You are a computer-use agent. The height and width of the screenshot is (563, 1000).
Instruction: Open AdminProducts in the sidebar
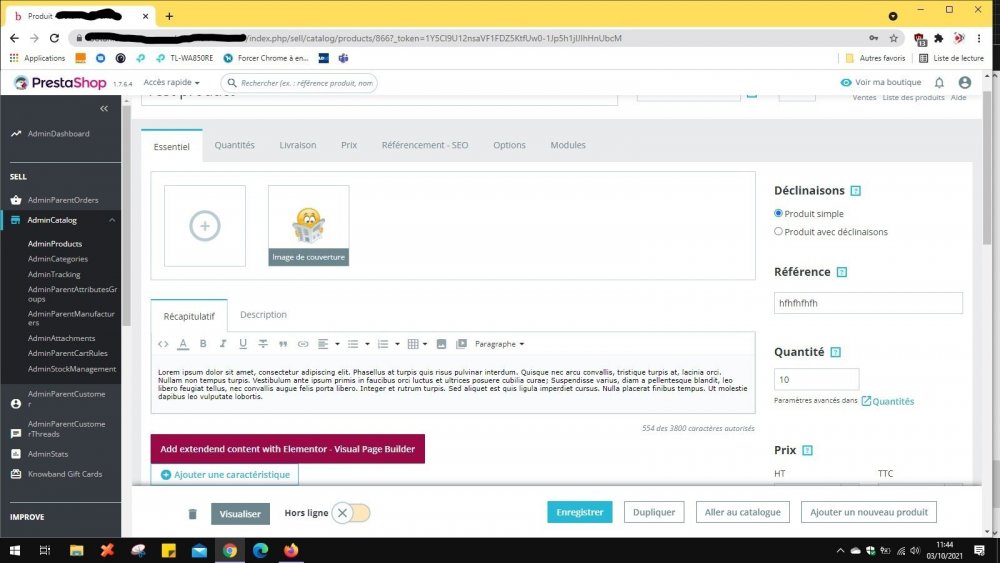[55, 244]
